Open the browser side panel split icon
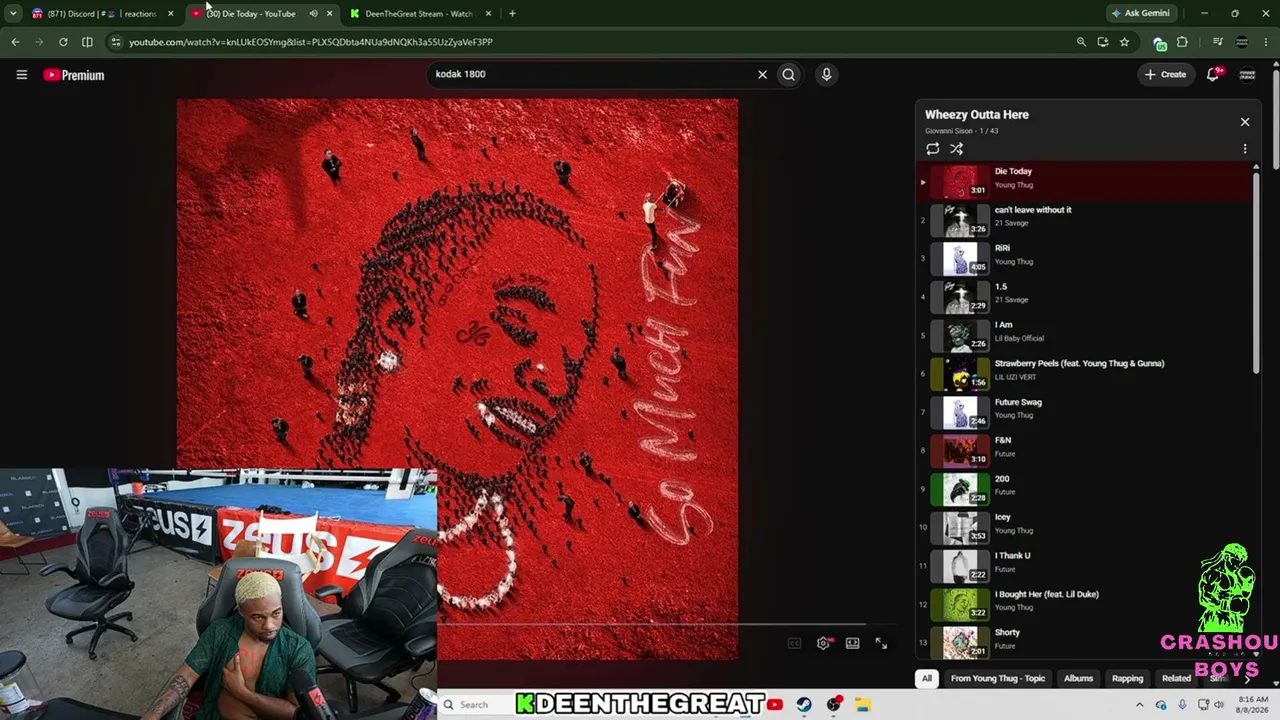This screenshot has height=720, width=1280. [87, 42]
